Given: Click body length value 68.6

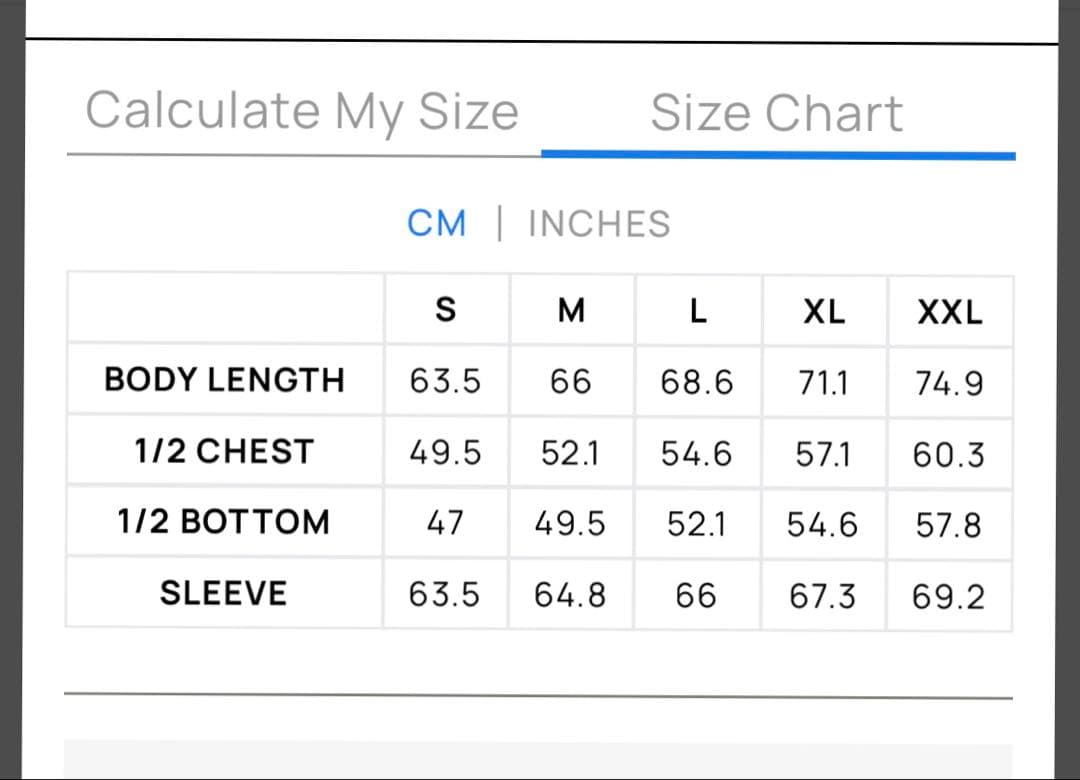Looking at the screenshot, I should [696, 382].
